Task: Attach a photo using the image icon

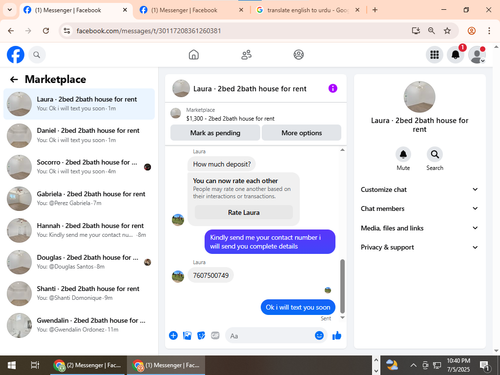Action: click(x=187, y=335)
